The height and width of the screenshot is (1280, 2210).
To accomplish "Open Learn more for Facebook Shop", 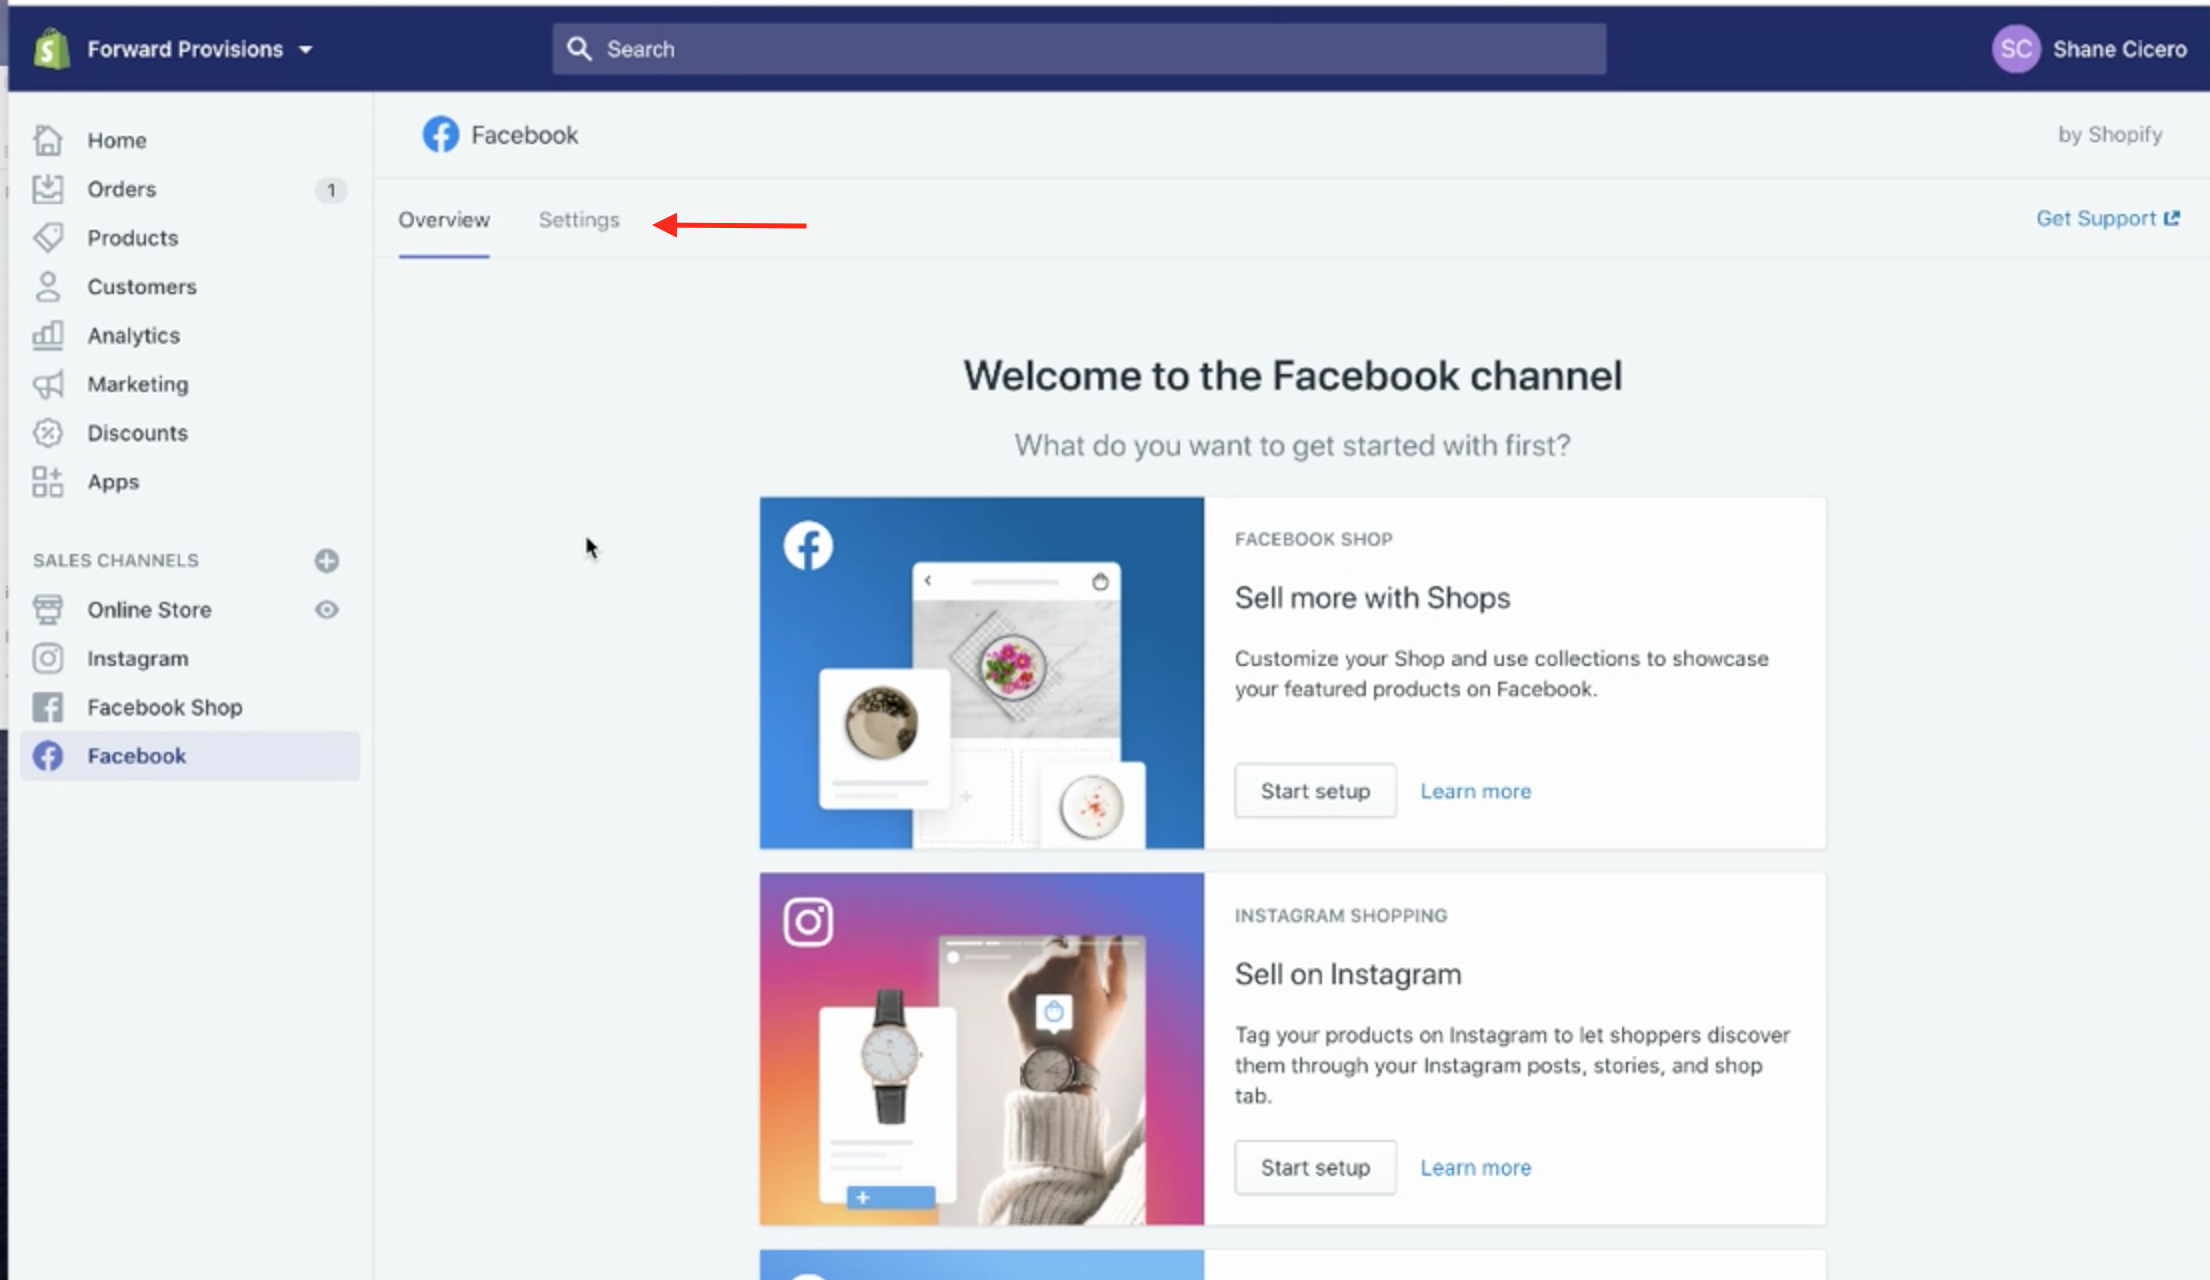I will (1475, 791).
